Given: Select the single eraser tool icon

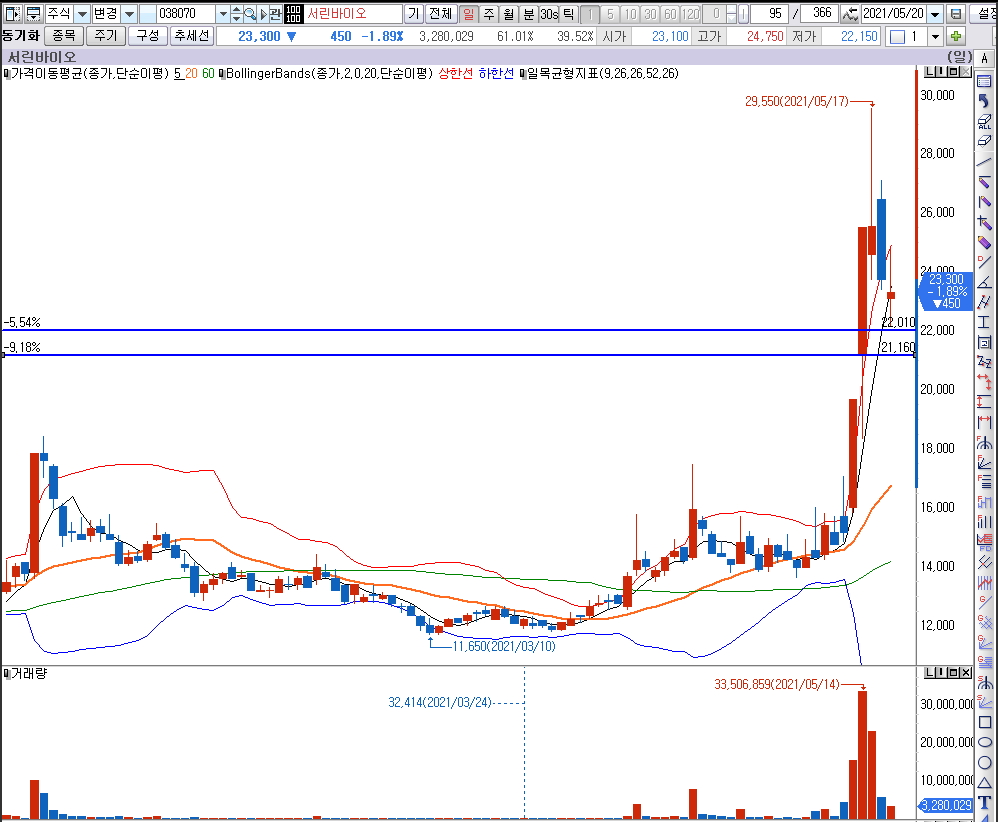Looking at the screenshot, I should (x=985, y=141).
